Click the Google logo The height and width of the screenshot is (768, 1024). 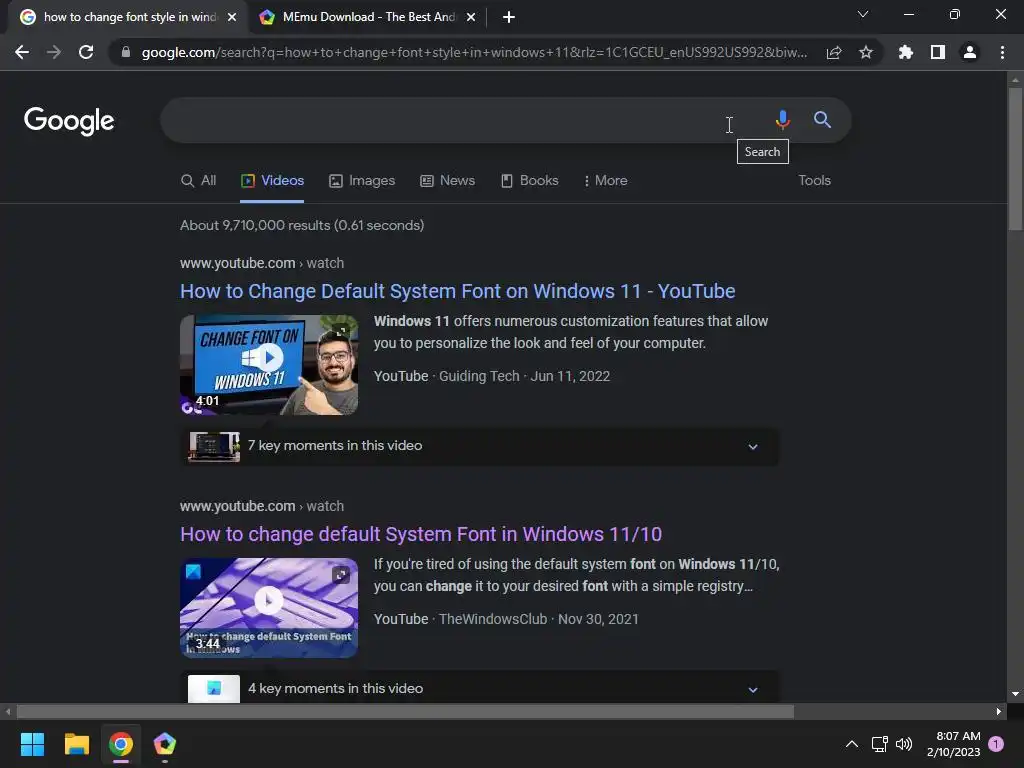tap(69, 121)
